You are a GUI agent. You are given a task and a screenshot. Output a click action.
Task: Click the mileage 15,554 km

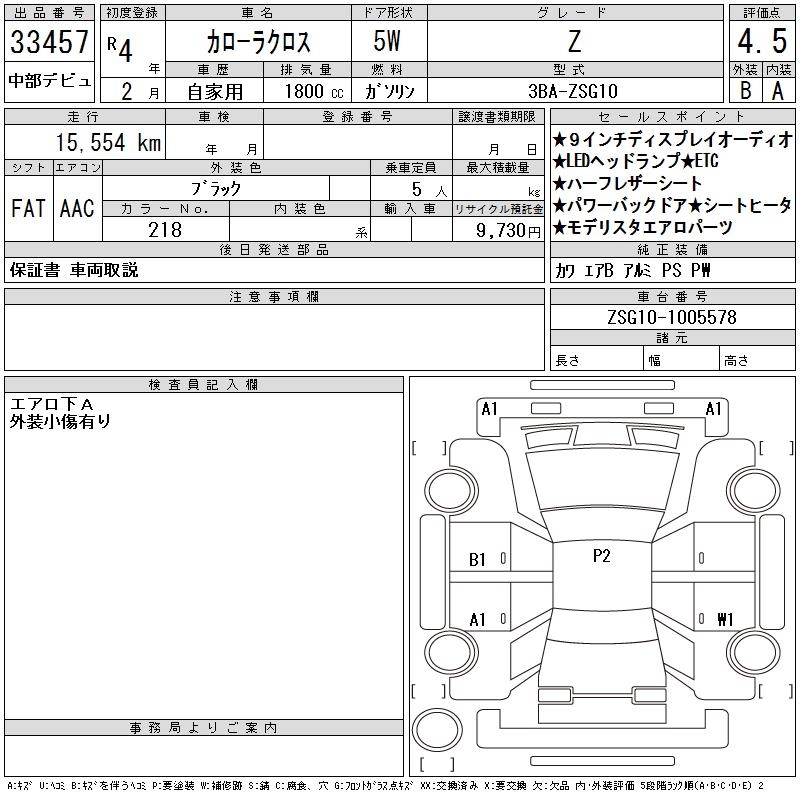108,142
